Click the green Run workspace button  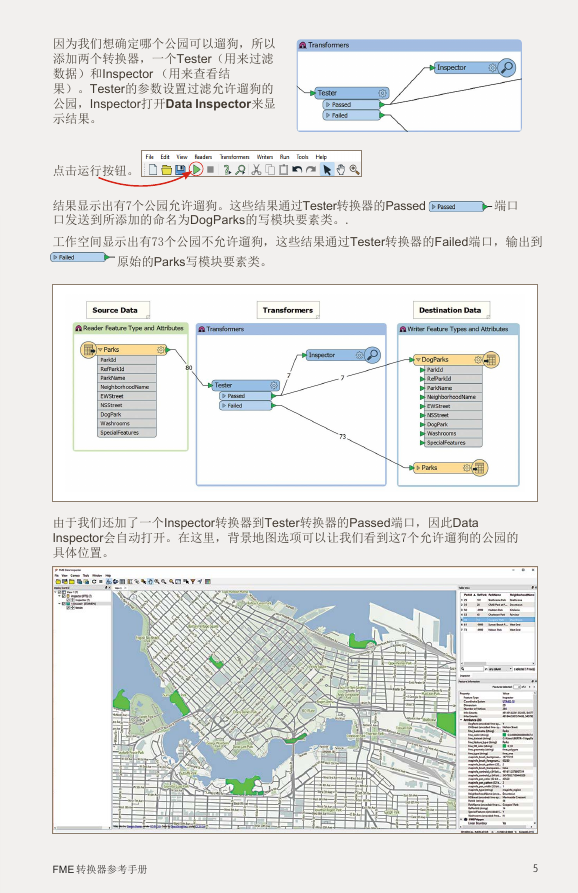pos(196,169)
